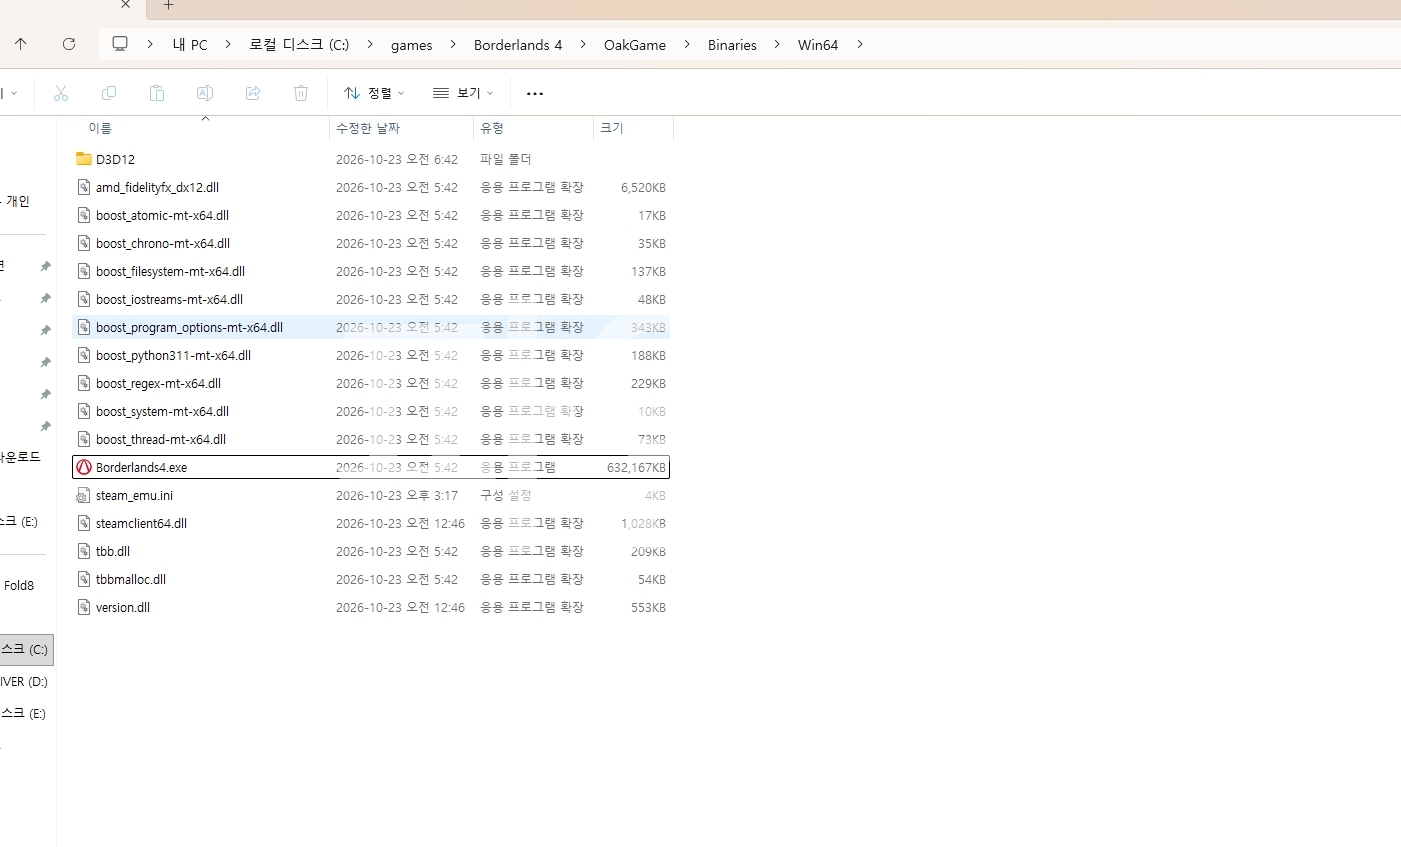The width and height of the screenshot is (1401, 847).
Task: Navigate to 내 PC breadcrumb
Action: tap(190, 45)
